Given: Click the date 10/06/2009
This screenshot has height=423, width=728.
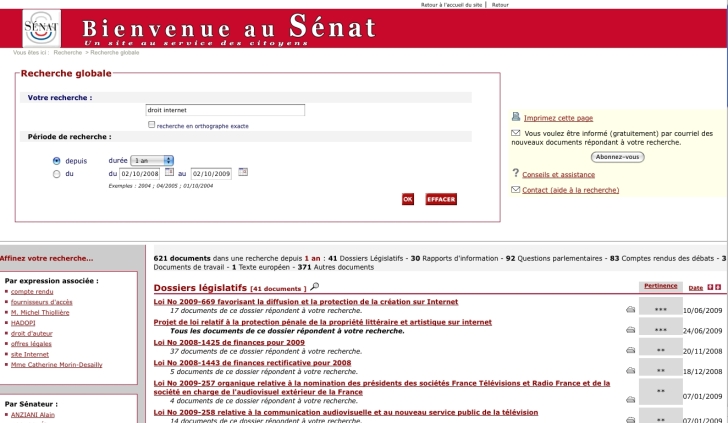Looking at the screenshot, I should 702,311.
